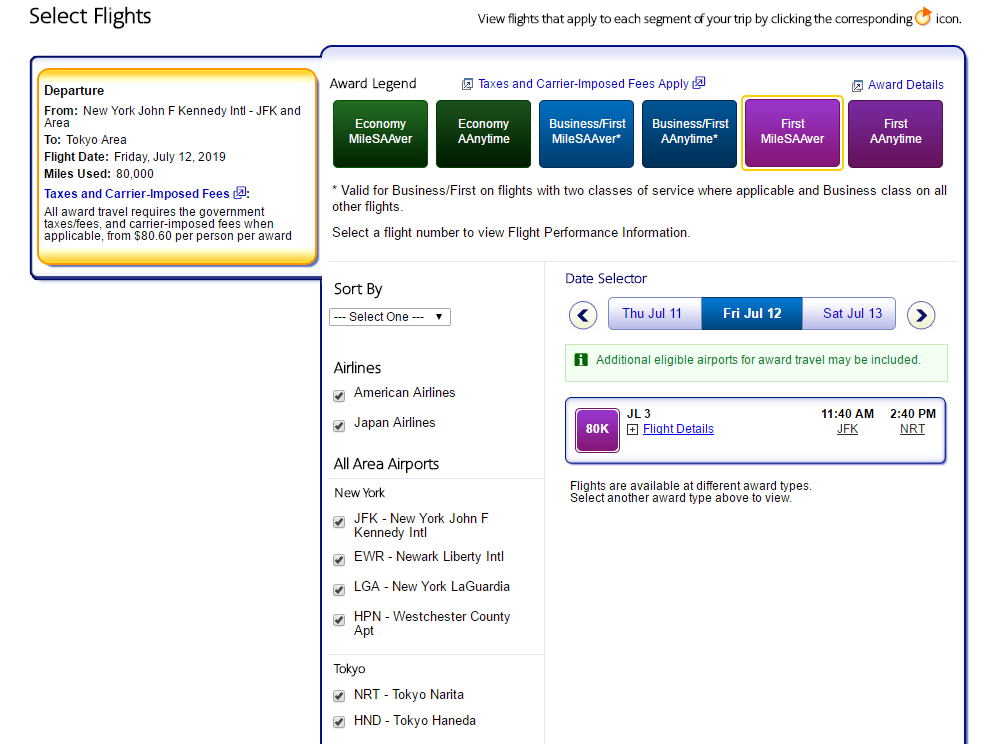Image resolution: width=985 pixels, height=744 pixels.
Task: Switch to Thu Jul 11 date tab
Action: click(655, 314)
